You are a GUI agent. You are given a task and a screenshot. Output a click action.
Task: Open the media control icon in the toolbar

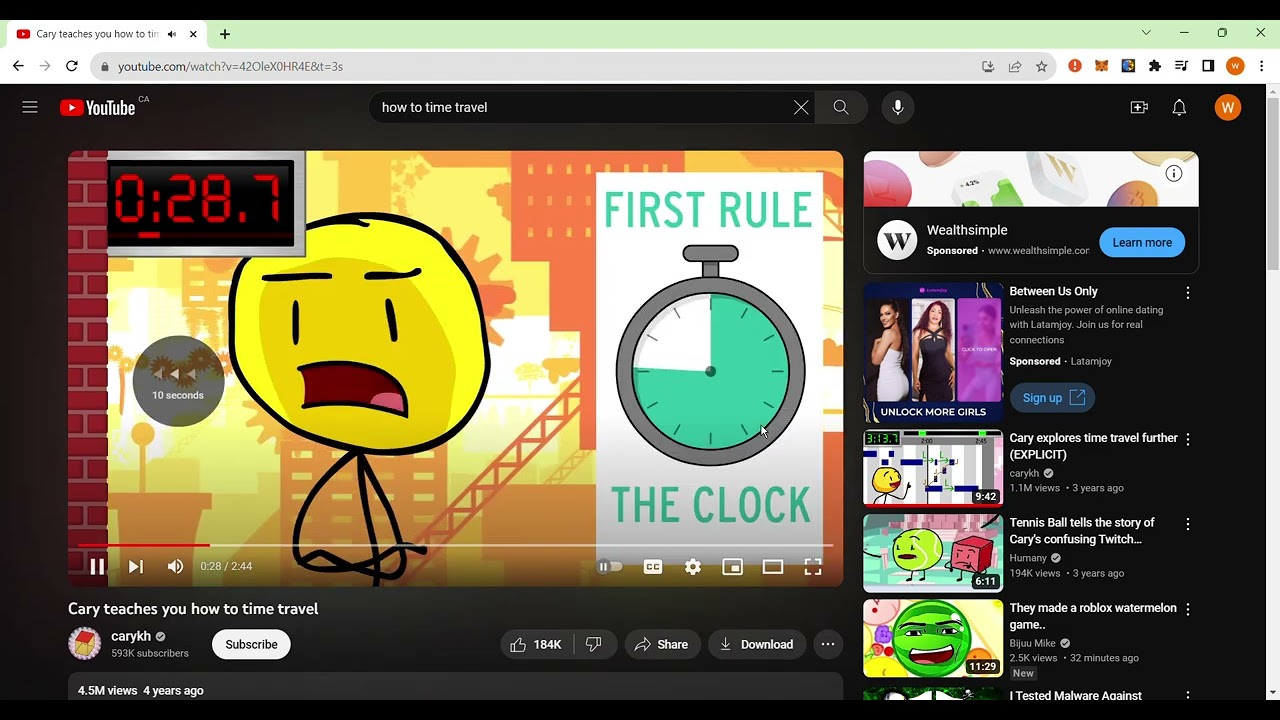[x=1181, y=66]
